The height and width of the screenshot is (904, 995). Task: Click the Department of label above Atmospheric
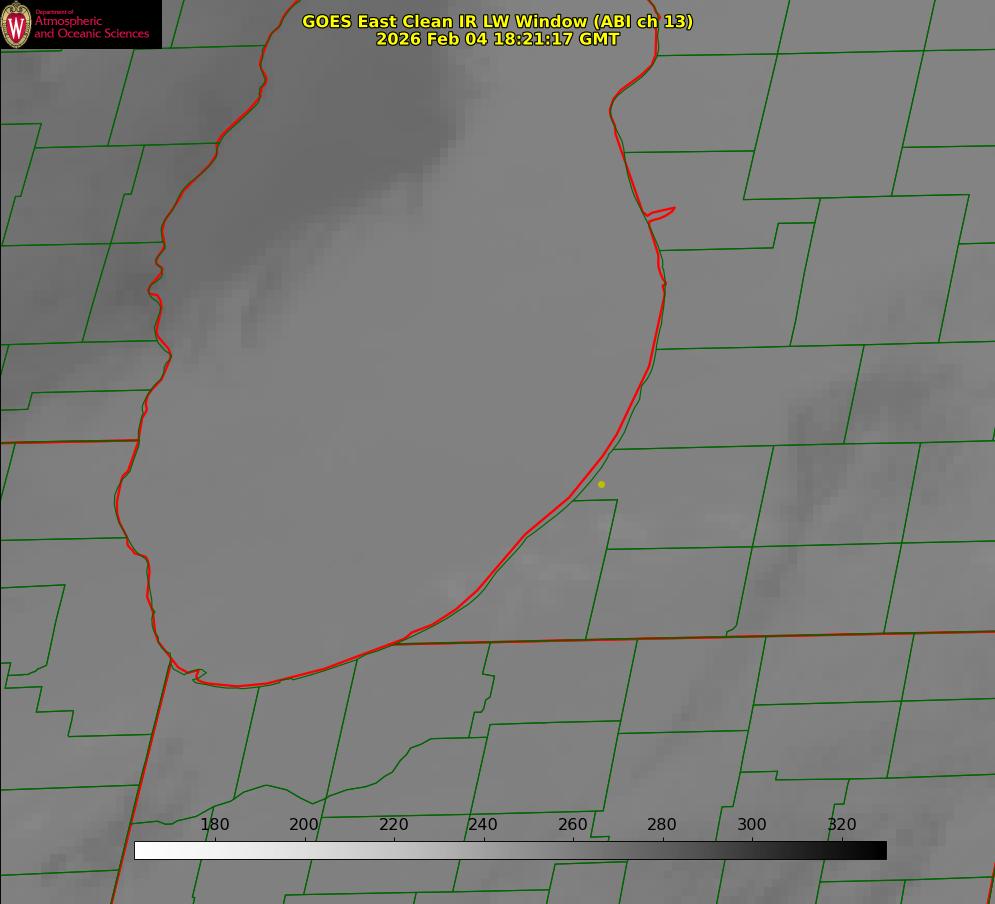tap(54, 12)
